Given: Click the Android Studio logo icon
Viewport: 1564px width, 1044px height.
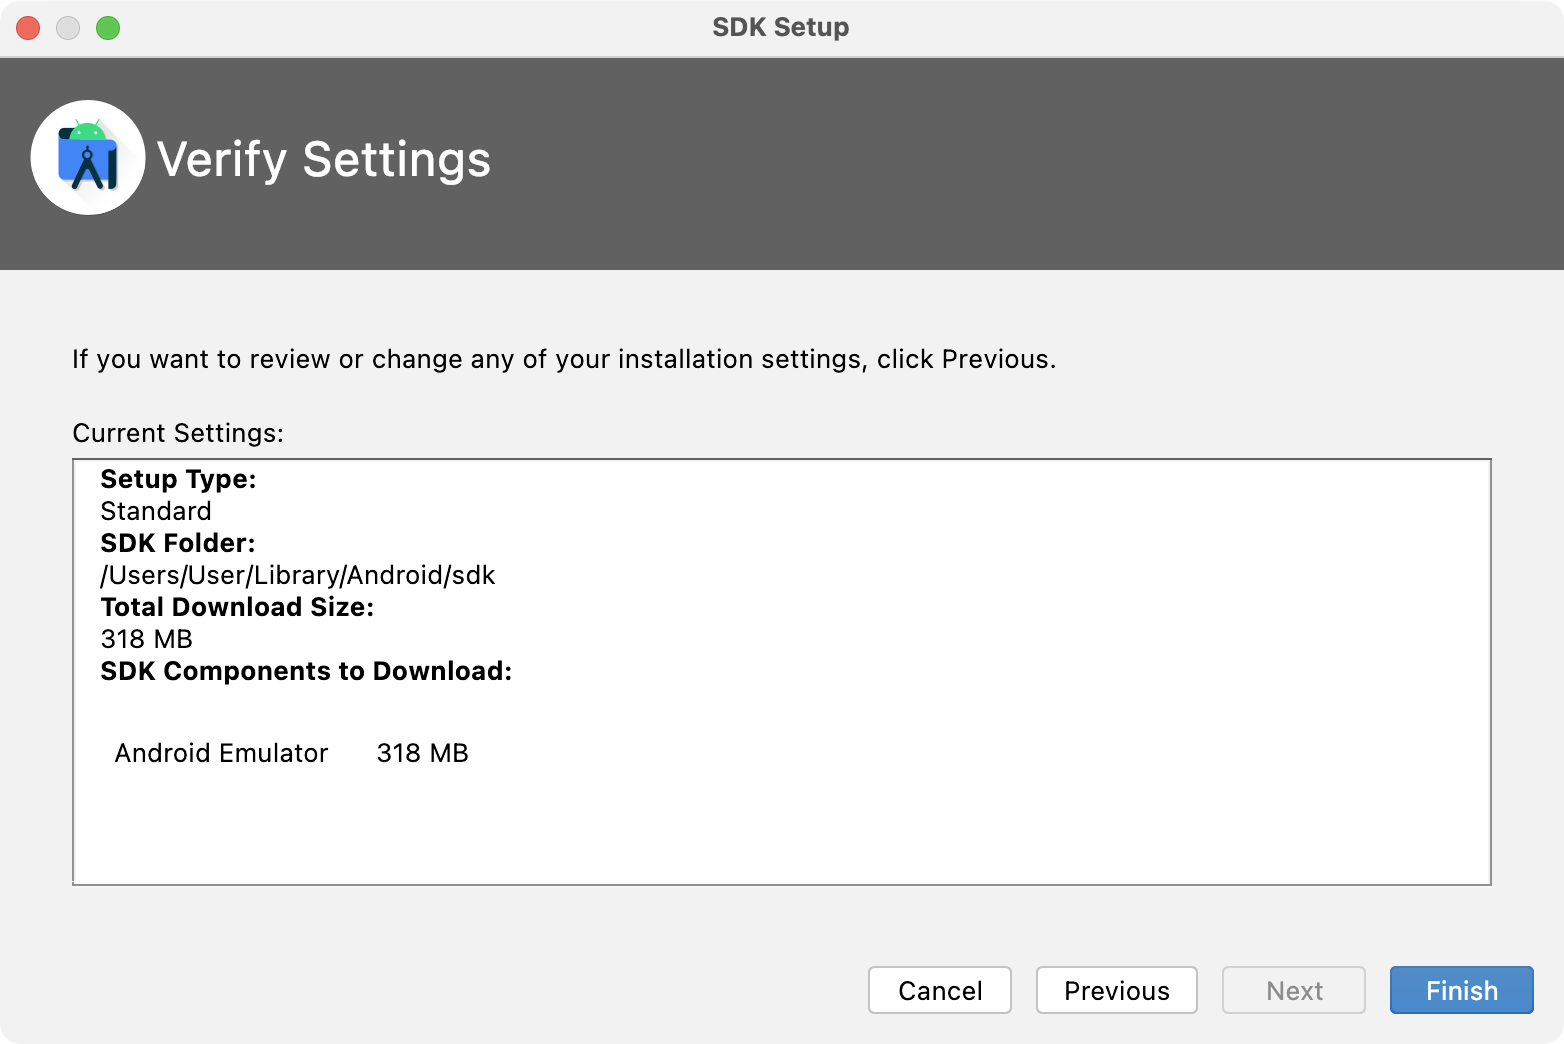Looking at the screenshot, I should click(88, 158).
